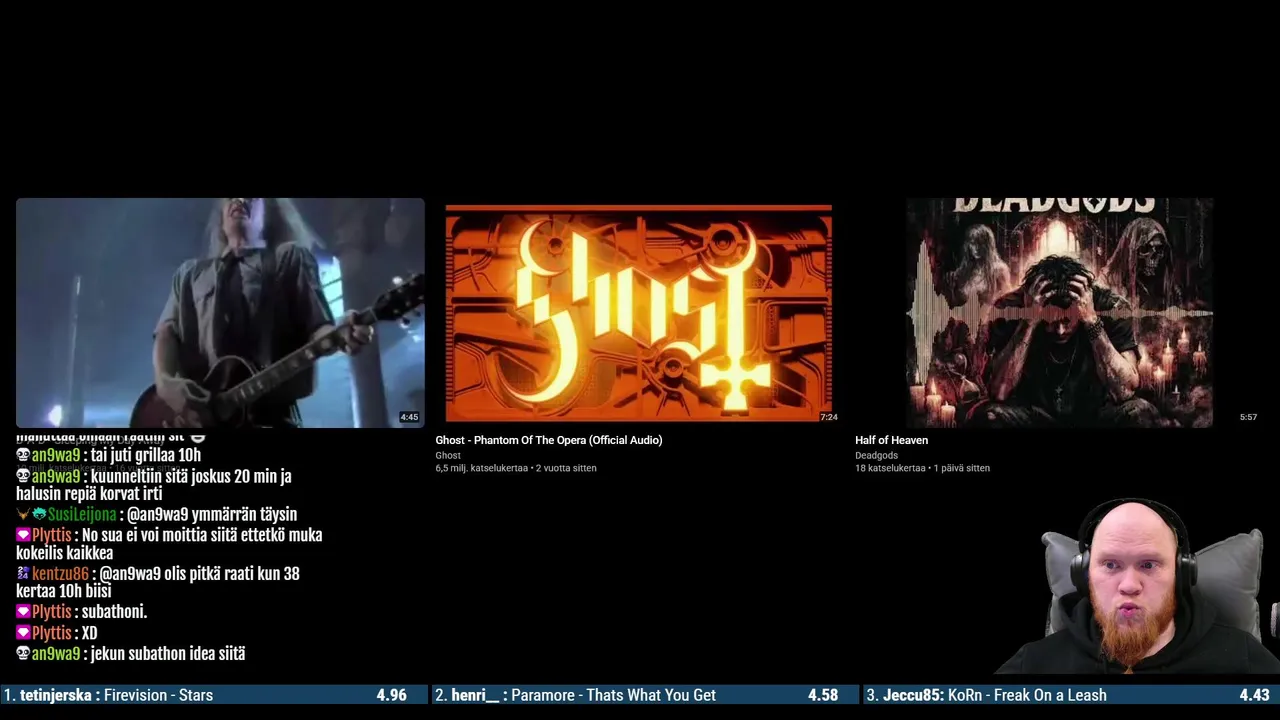Open the Deadgods Half of Heaven thumbnail

[x=1059, y=313]
